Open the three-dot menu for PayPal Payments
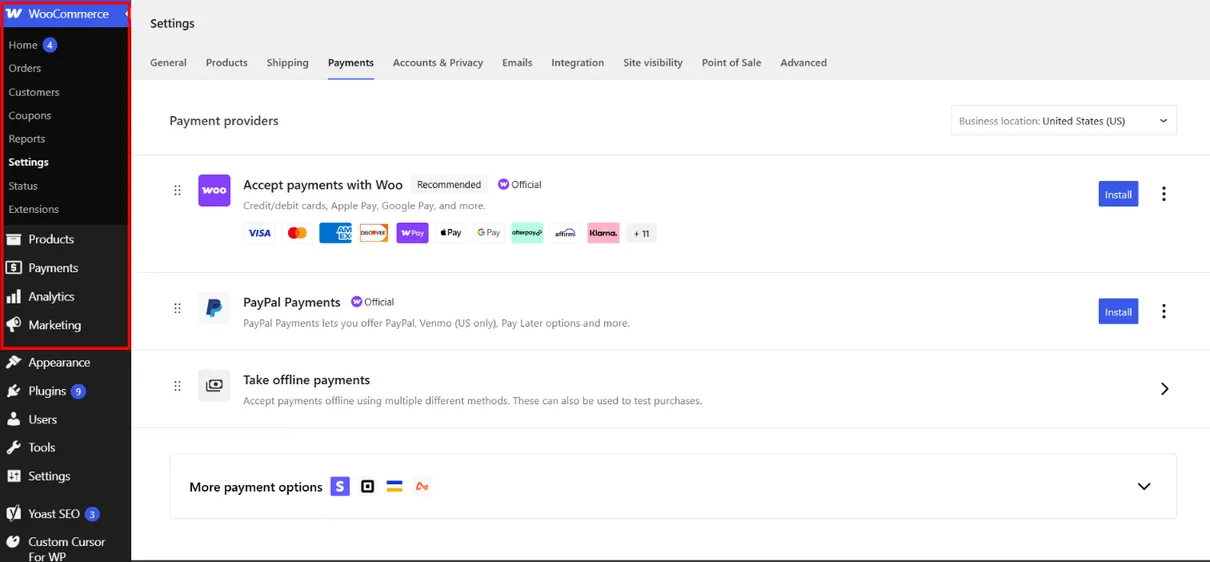 tap(1163, 311)
